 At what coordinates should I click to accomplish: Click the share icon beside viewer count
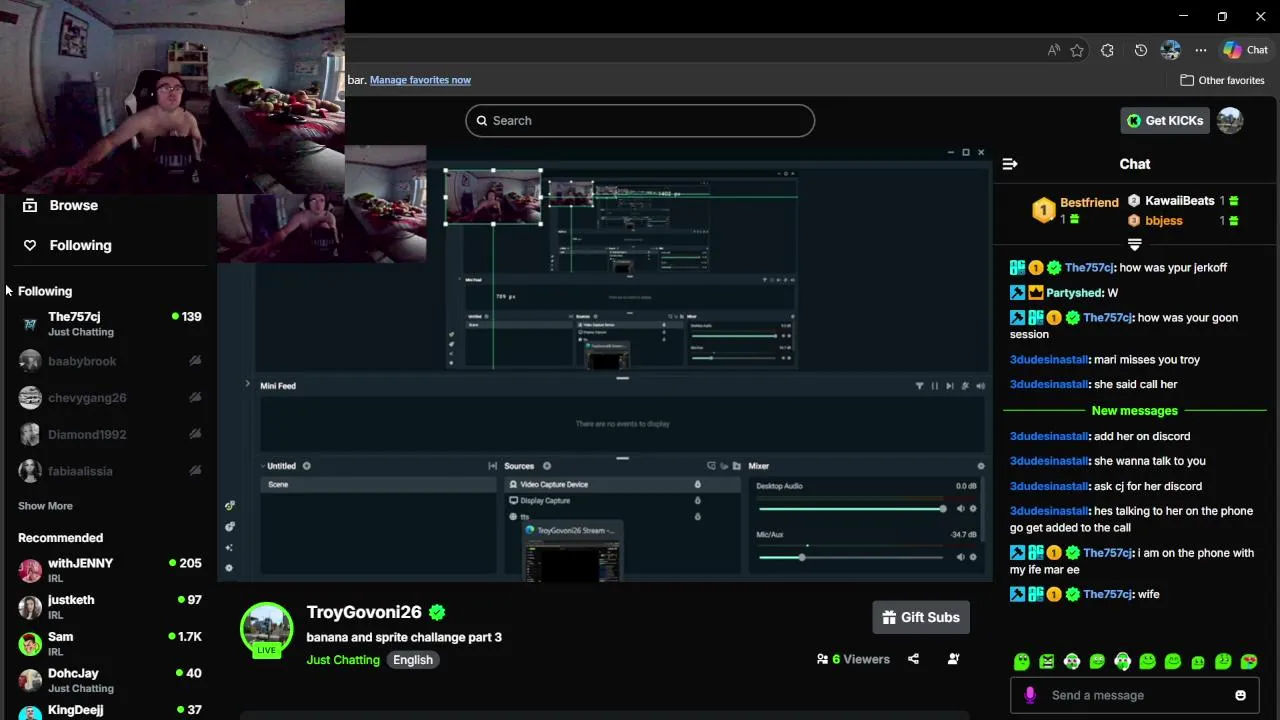pos(913,659)
